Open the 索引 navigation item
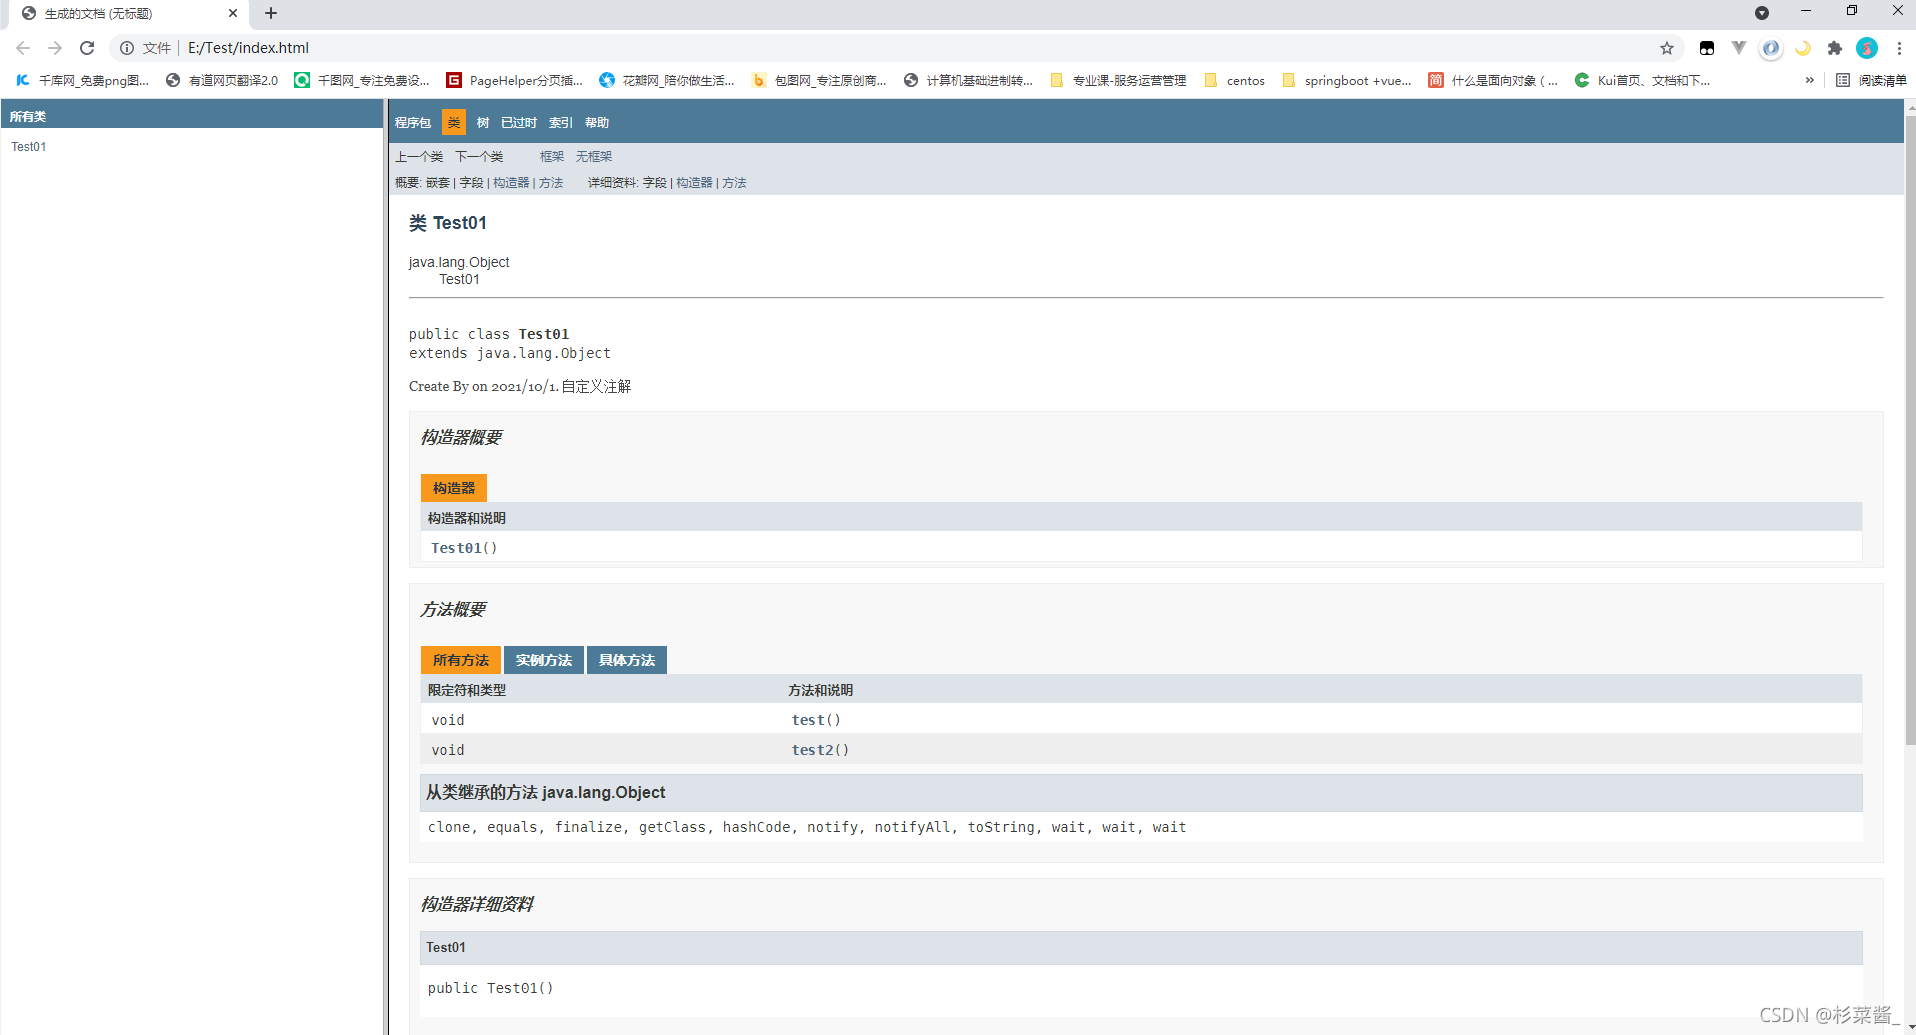Screen dimensions: 1916x1035 [561, 123]
